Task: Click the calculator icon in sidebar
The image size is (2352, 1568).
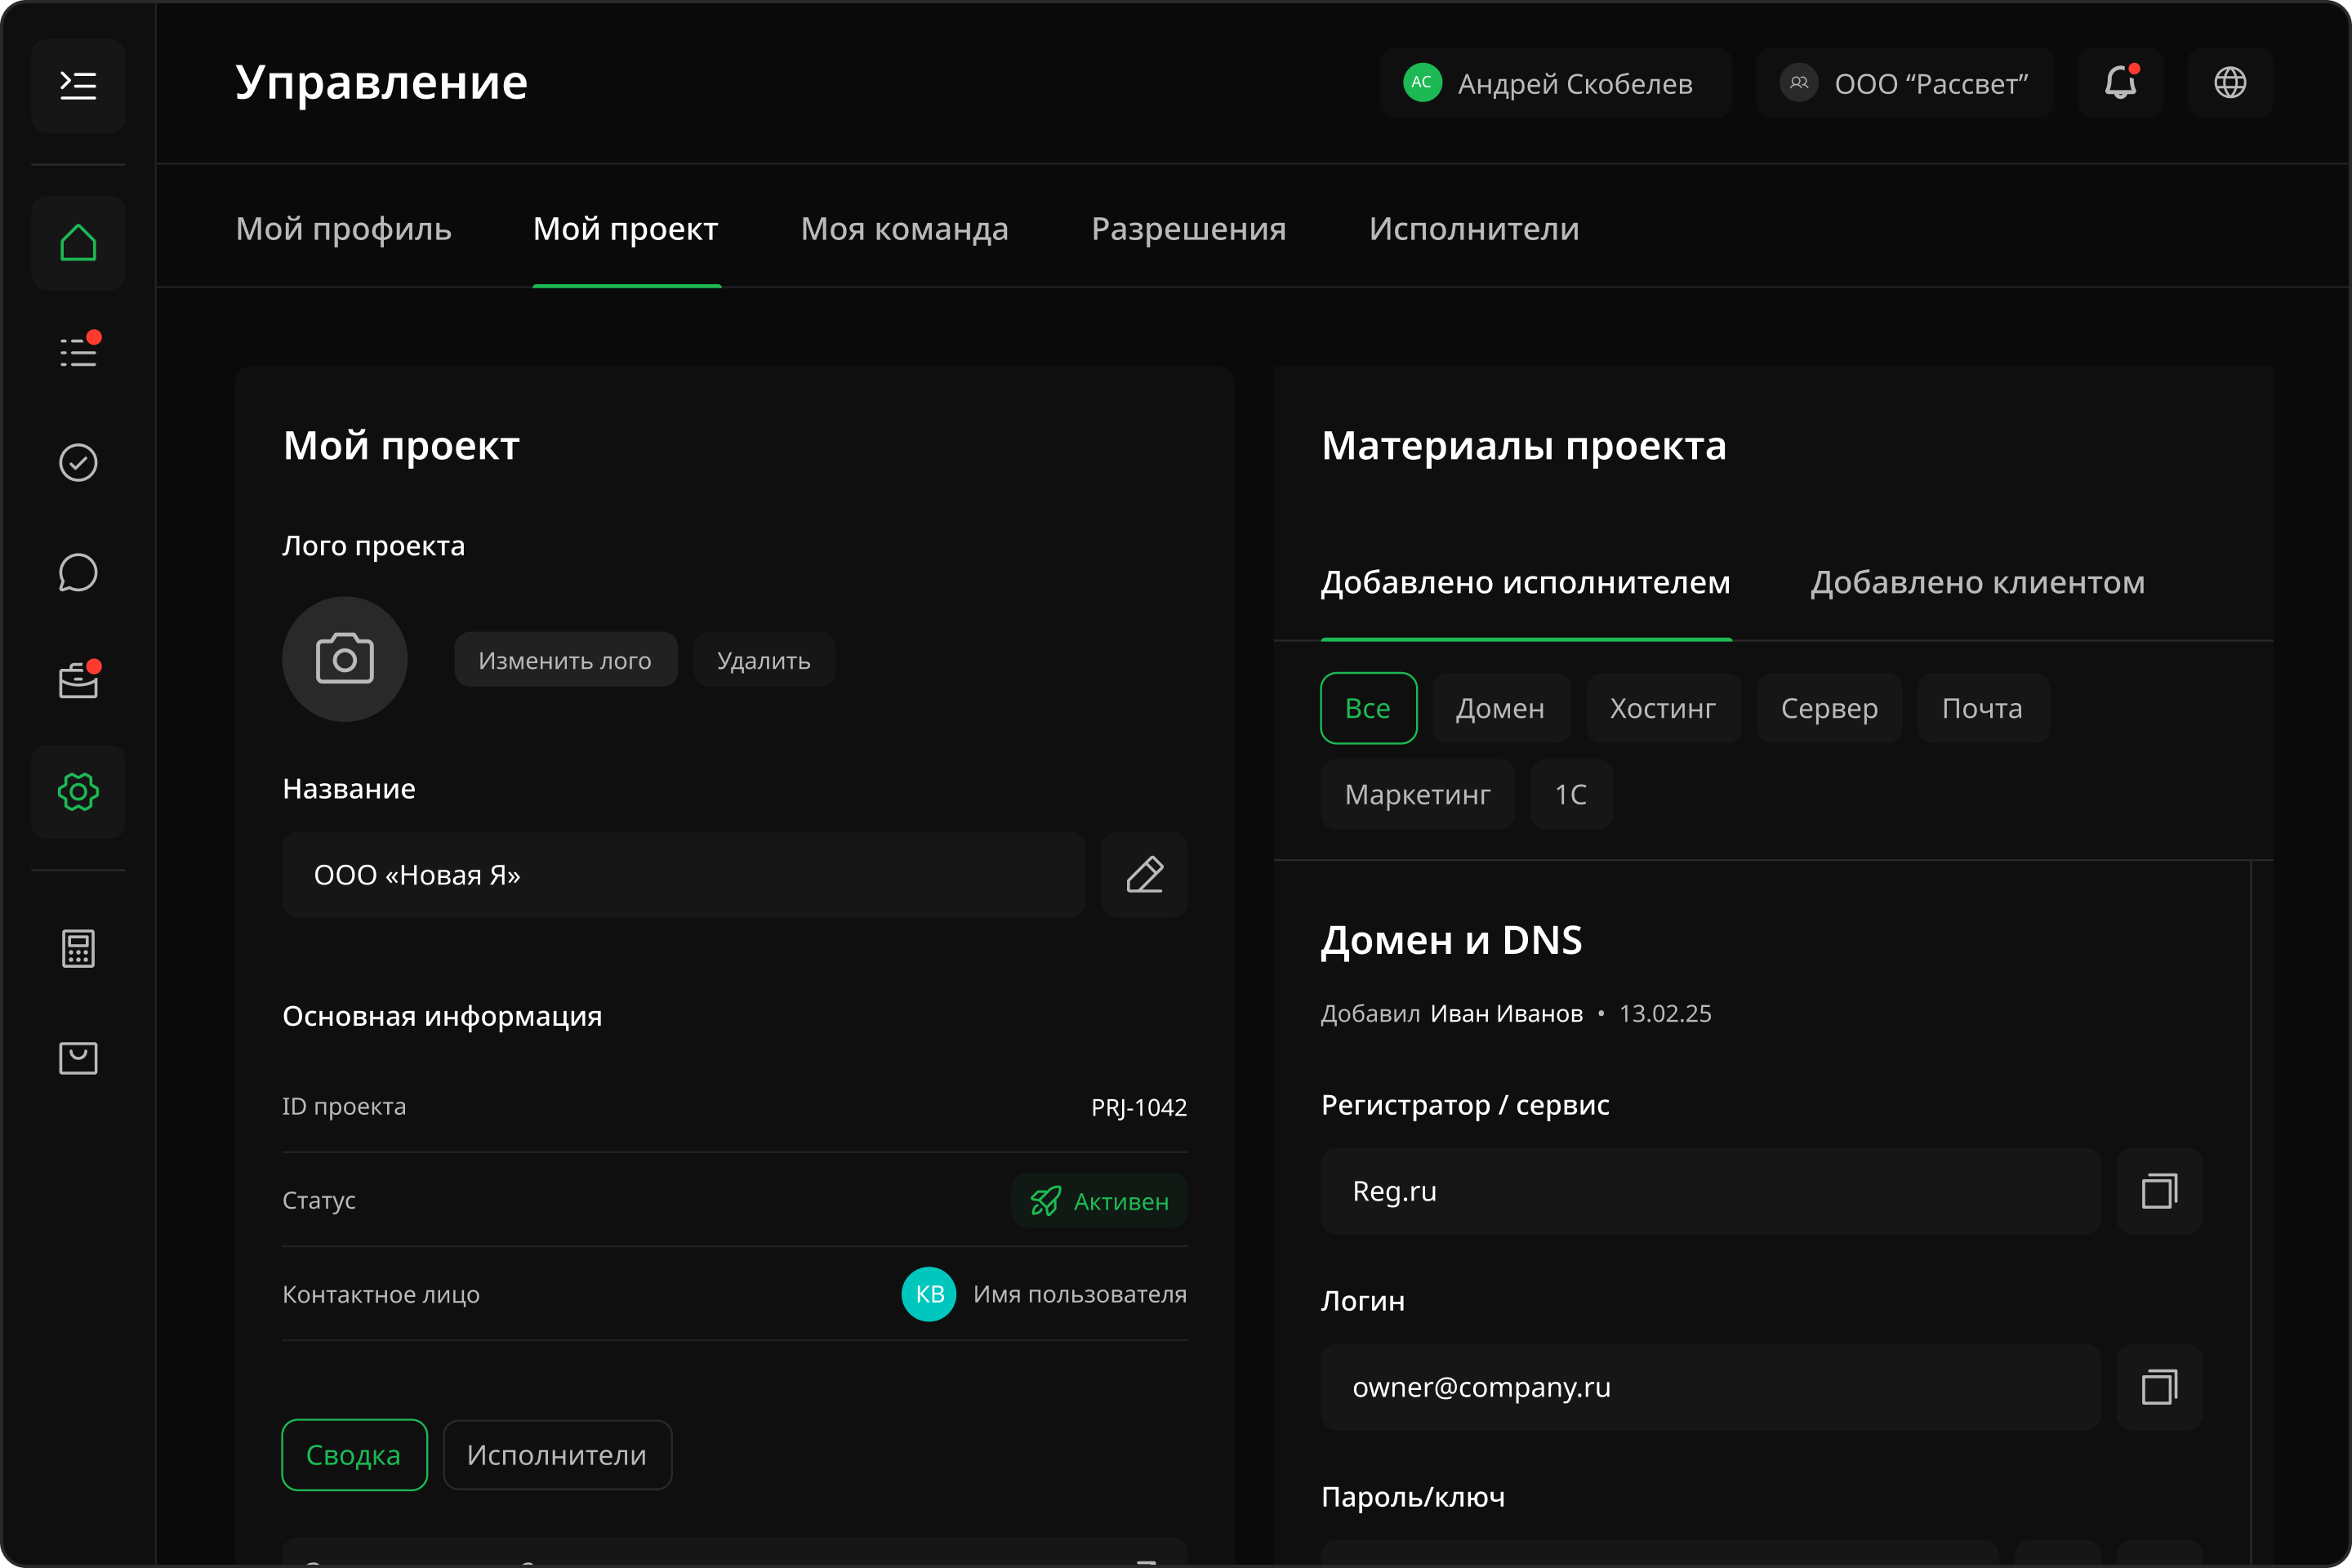Action: [x=78, y=948]
